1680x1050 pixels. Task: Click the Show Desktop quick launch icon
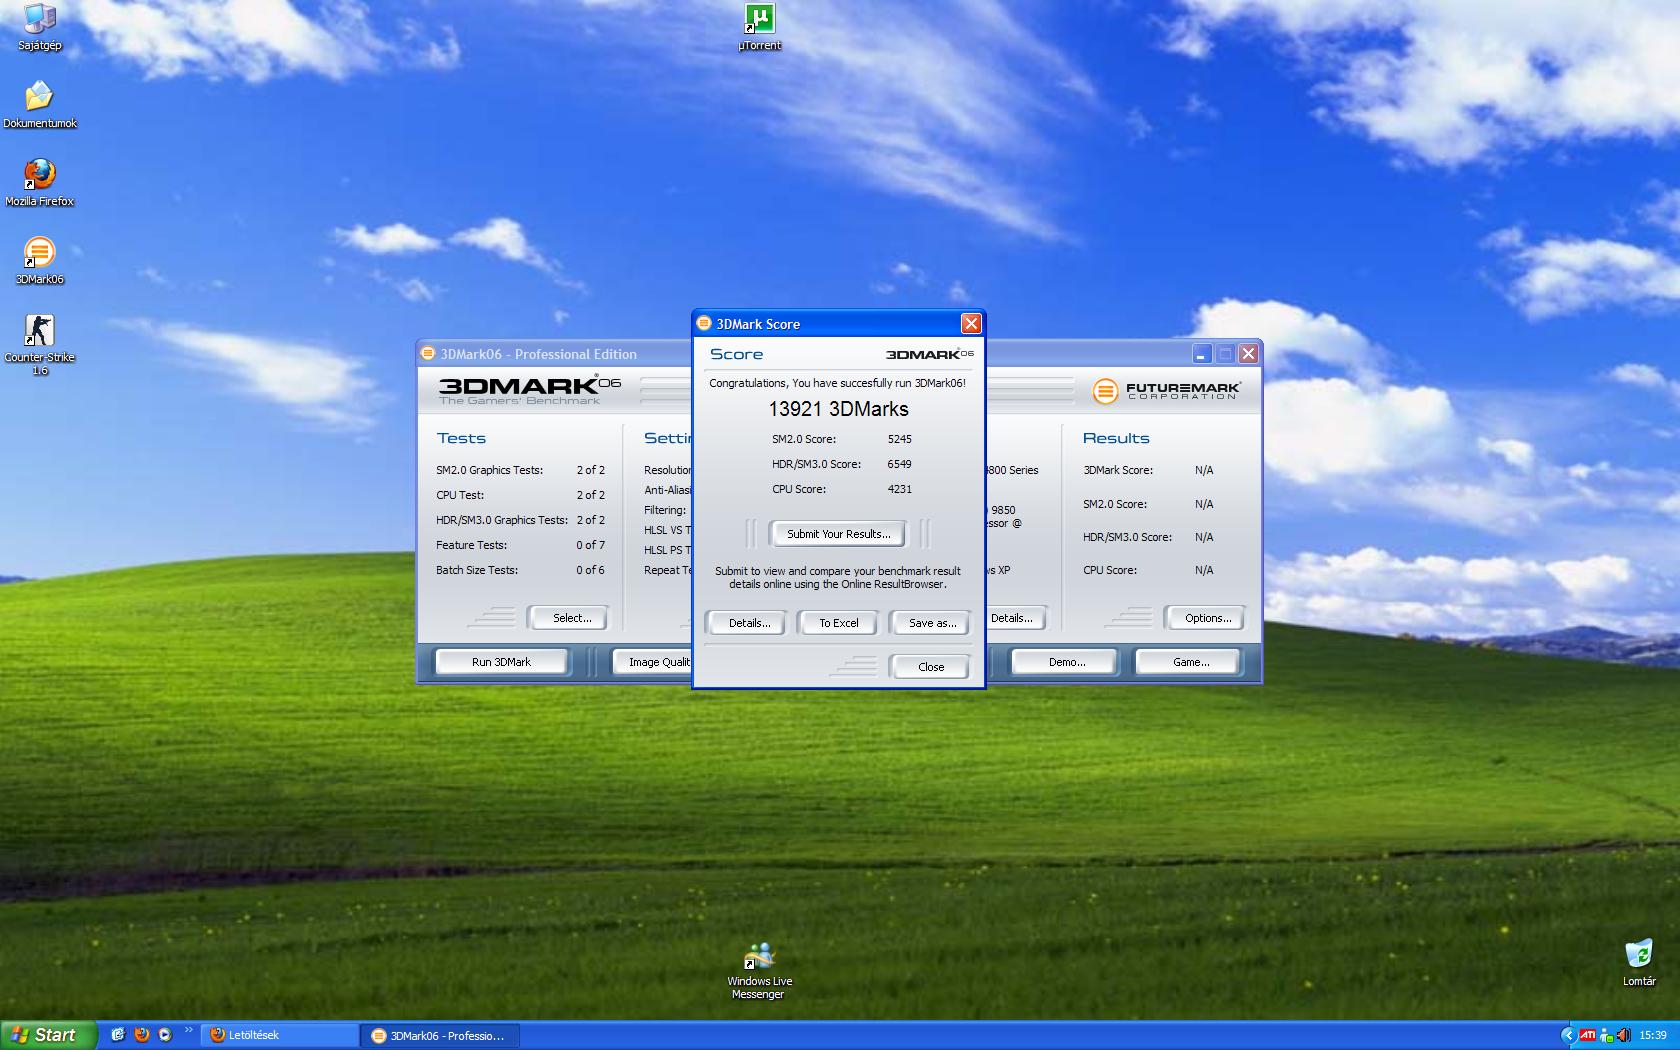(118, 1035)
